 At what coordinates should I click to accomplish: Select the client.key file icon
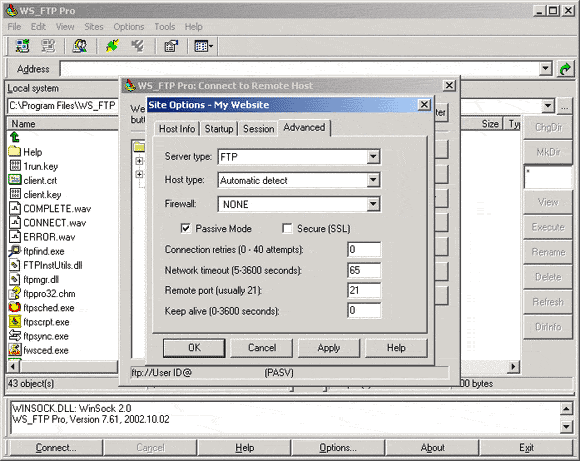coord(15,194)
